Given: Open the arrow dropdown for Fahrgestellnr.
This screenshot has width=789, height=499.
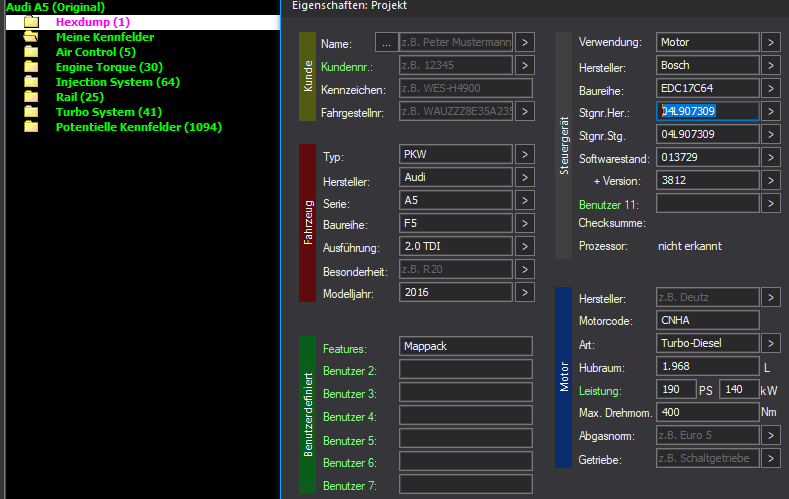Looking at the screenshot, I should coord(525,111).
